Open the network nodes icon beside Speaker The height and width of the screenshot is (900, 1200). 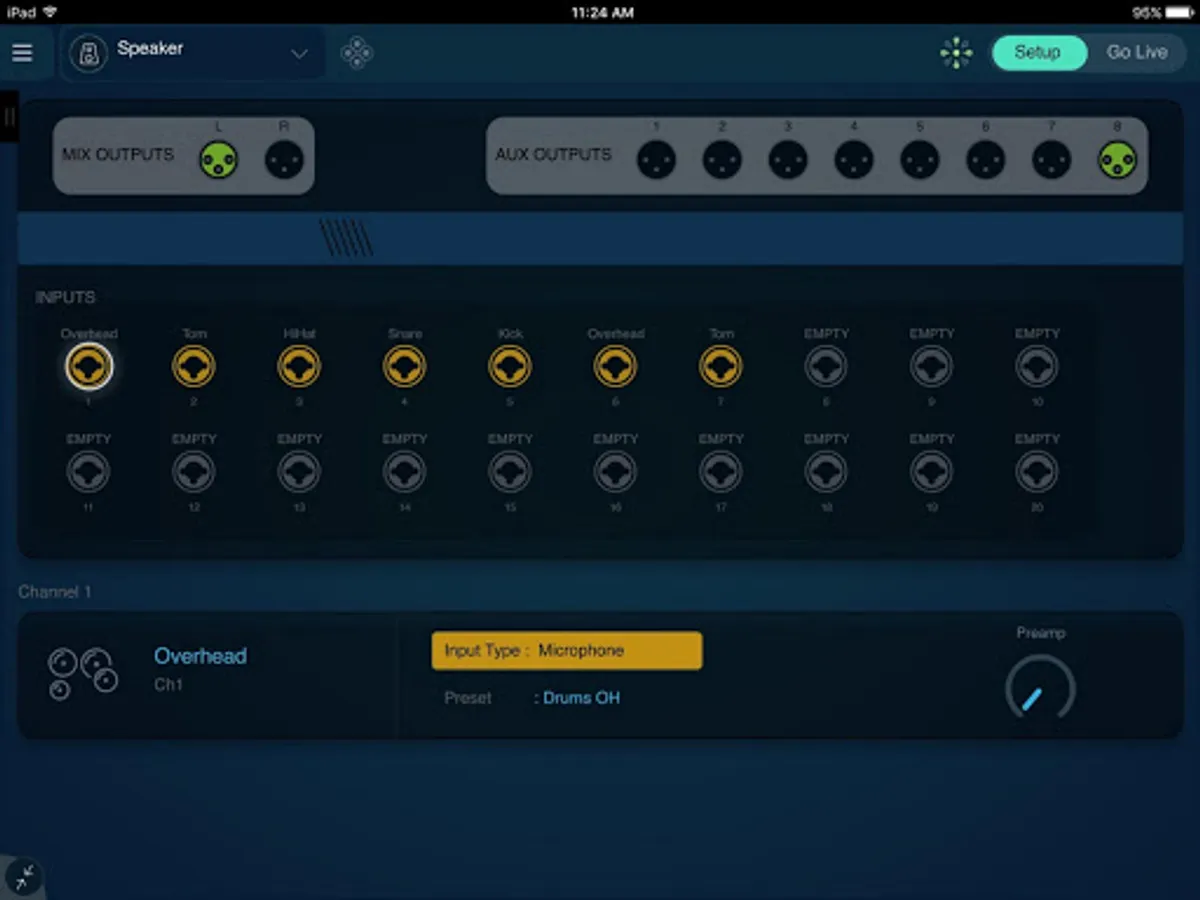point(357,53)
